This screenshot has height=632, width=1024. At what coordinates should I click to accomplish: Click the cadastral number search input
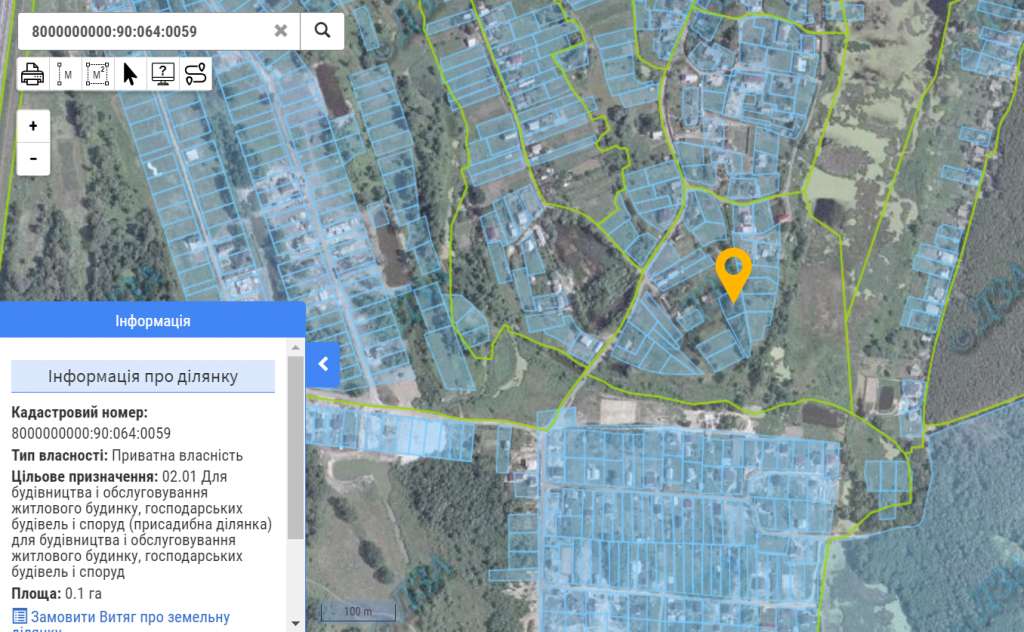[x=145, y=31]
